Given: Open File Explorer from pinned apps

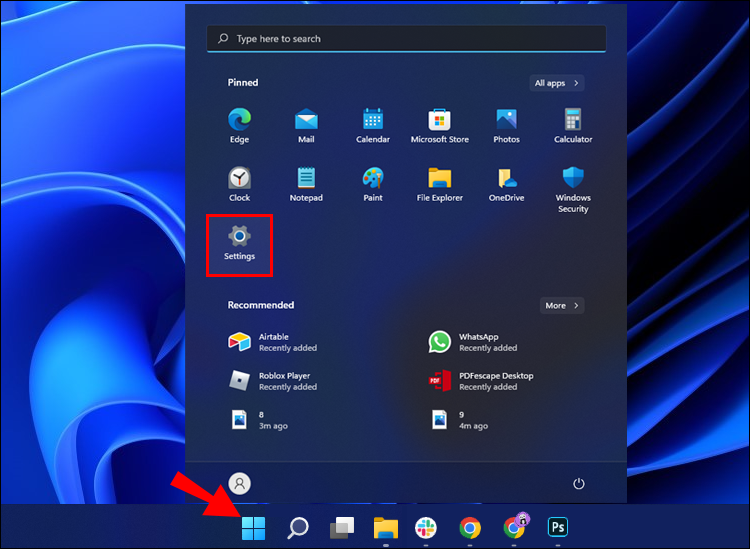Looking at the screenshot, I should click(x=440, y=184).
